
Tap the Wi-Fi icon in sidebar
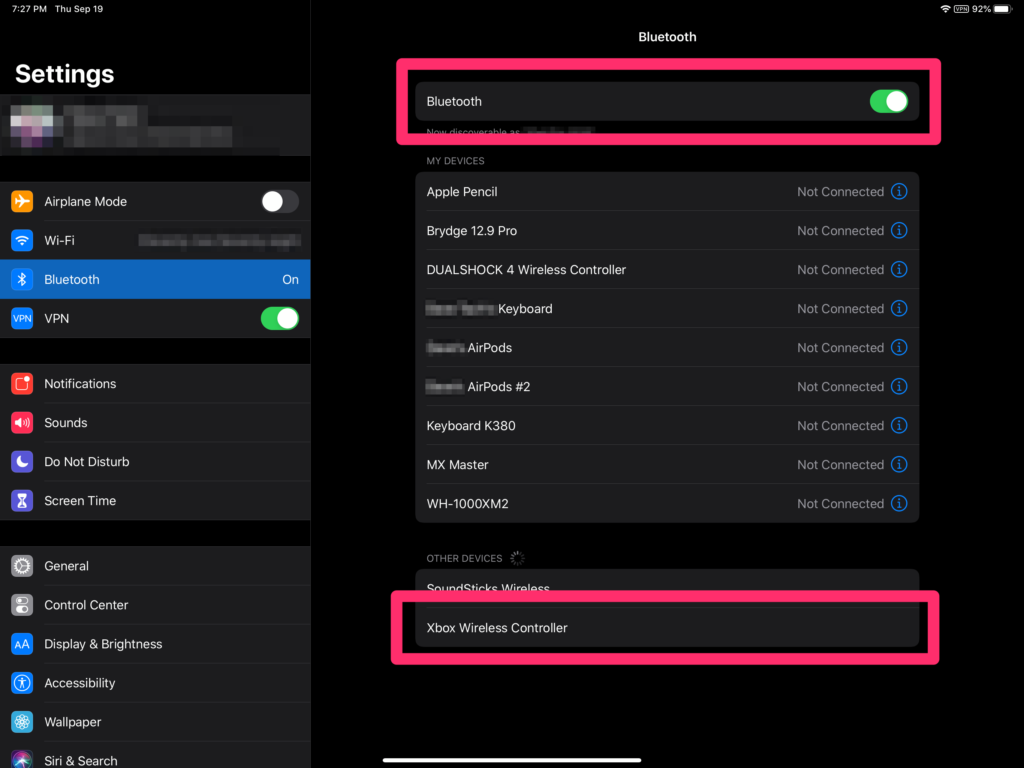coord(22,240)
